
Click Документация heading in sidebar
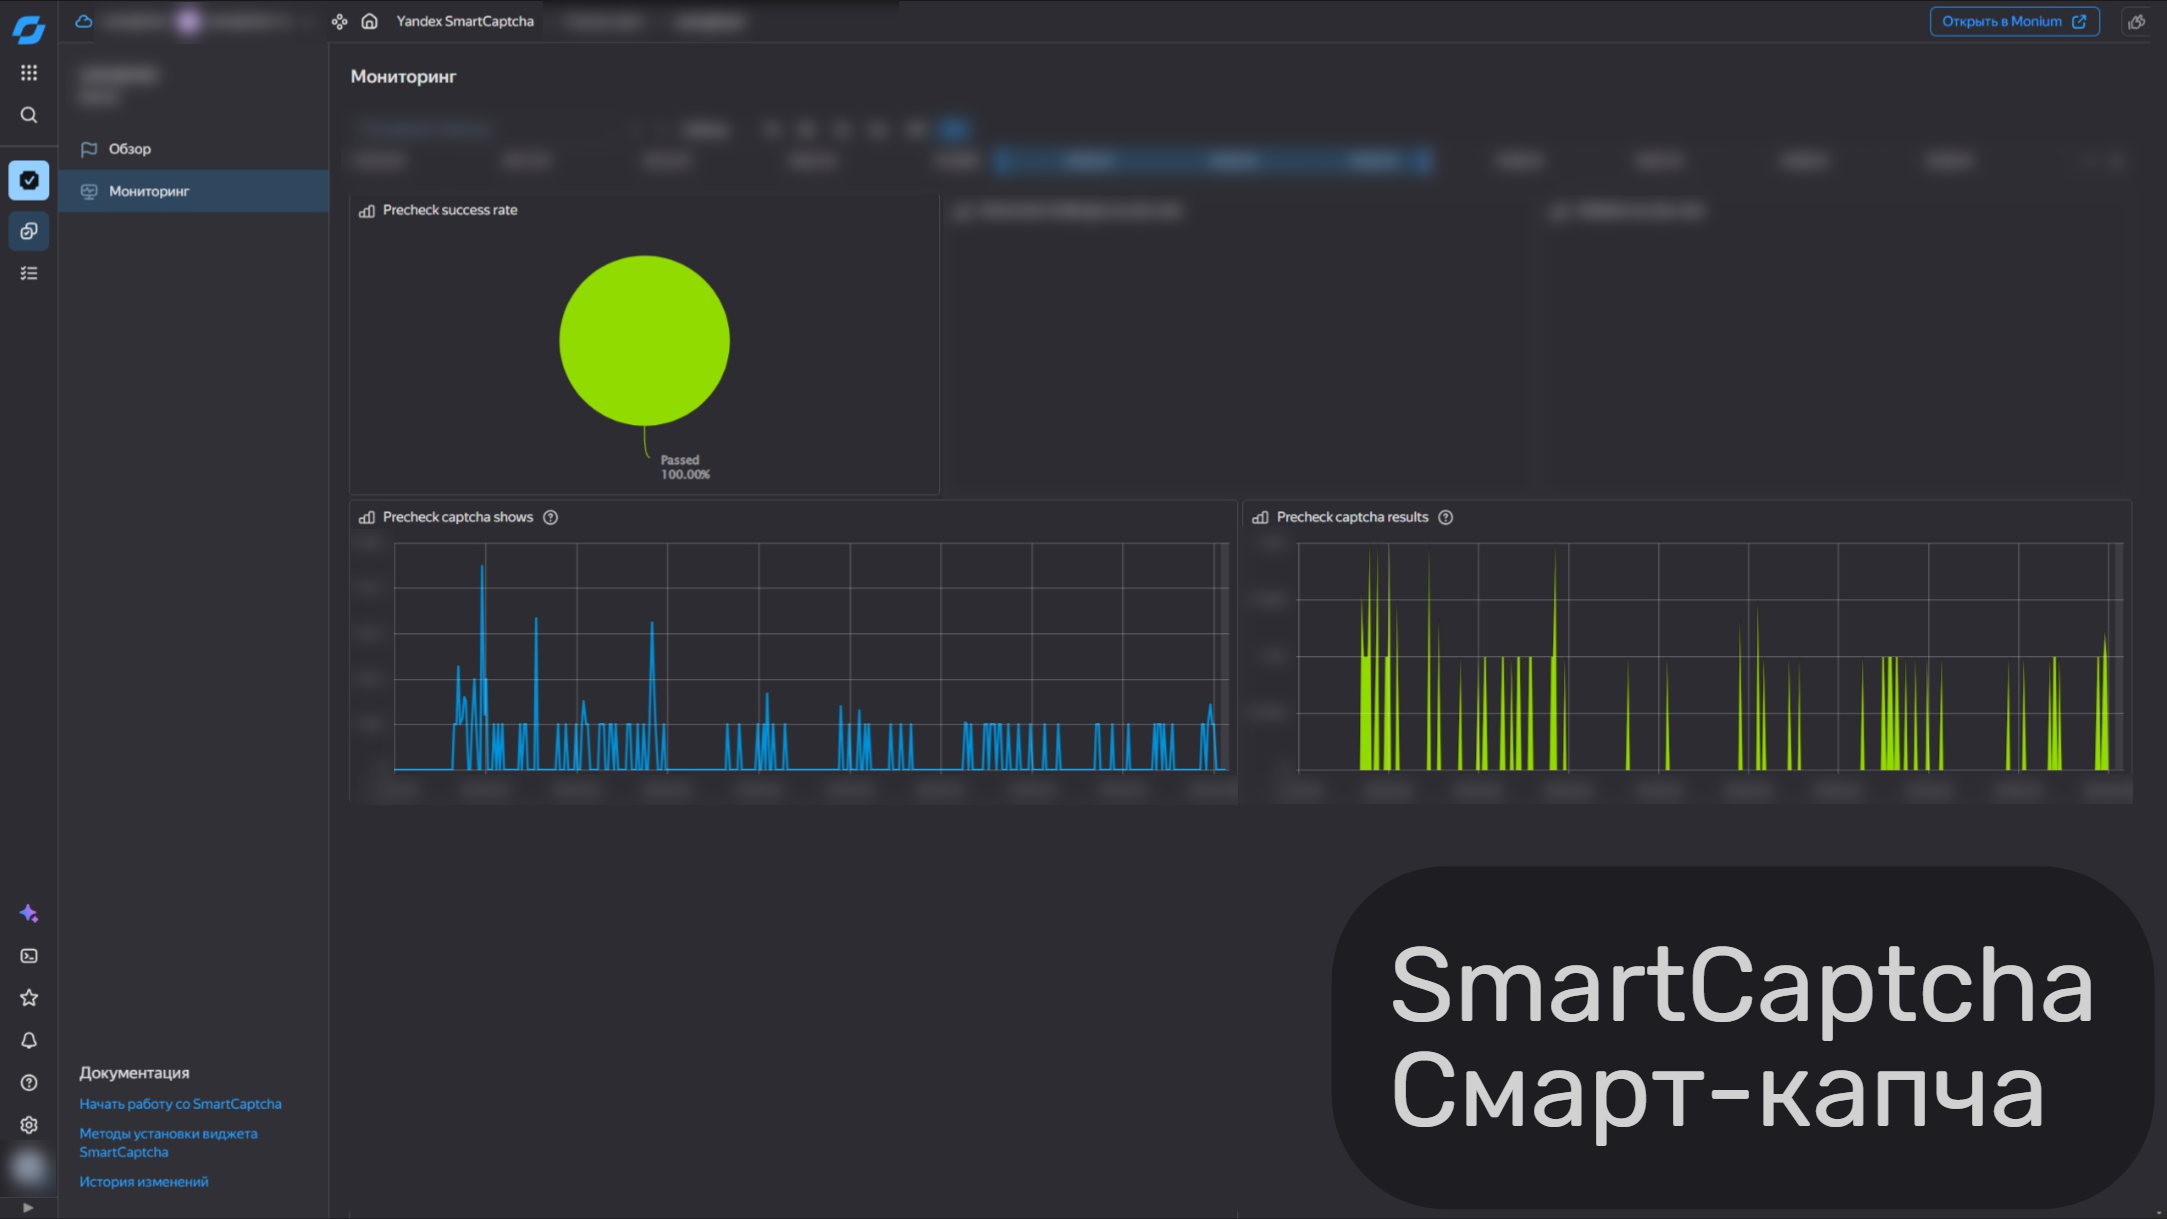pos(134,1073)
